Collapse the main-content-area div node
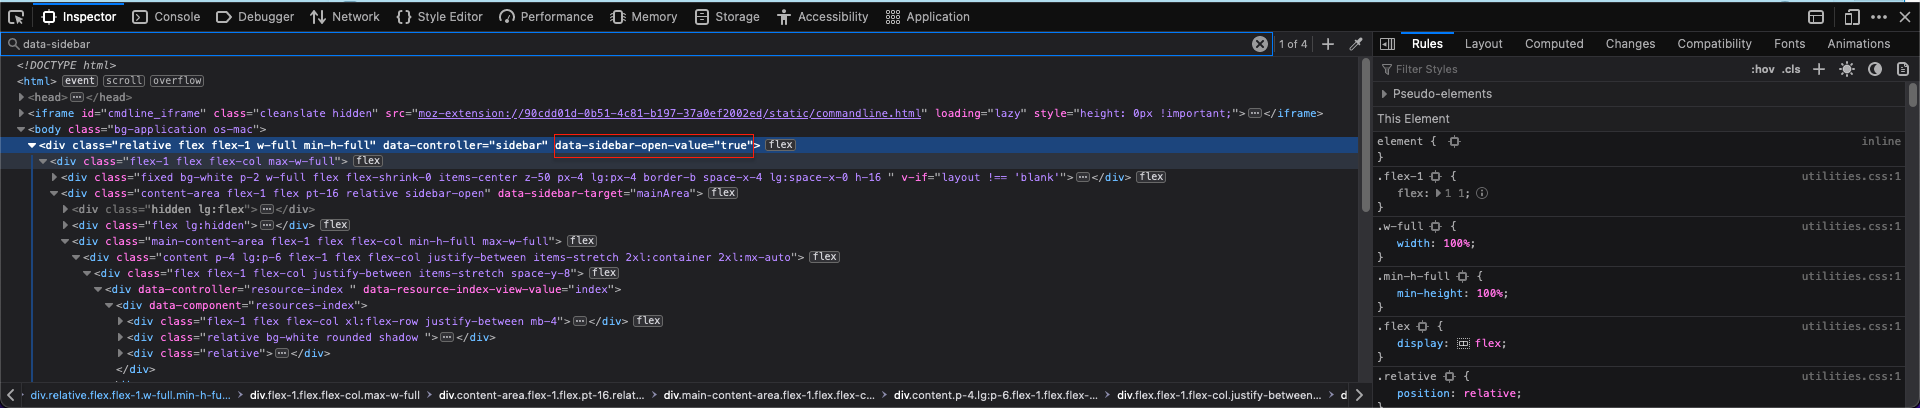Image resolution: width=1920 pixels, height=408 pixels. tap(65, 241)
